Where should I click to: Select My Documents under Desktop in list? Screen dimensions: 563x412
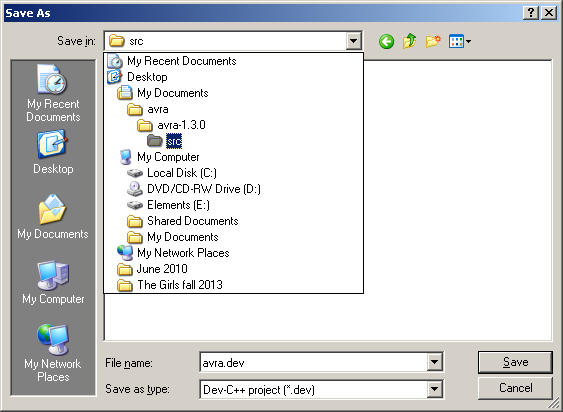point(233,93)
